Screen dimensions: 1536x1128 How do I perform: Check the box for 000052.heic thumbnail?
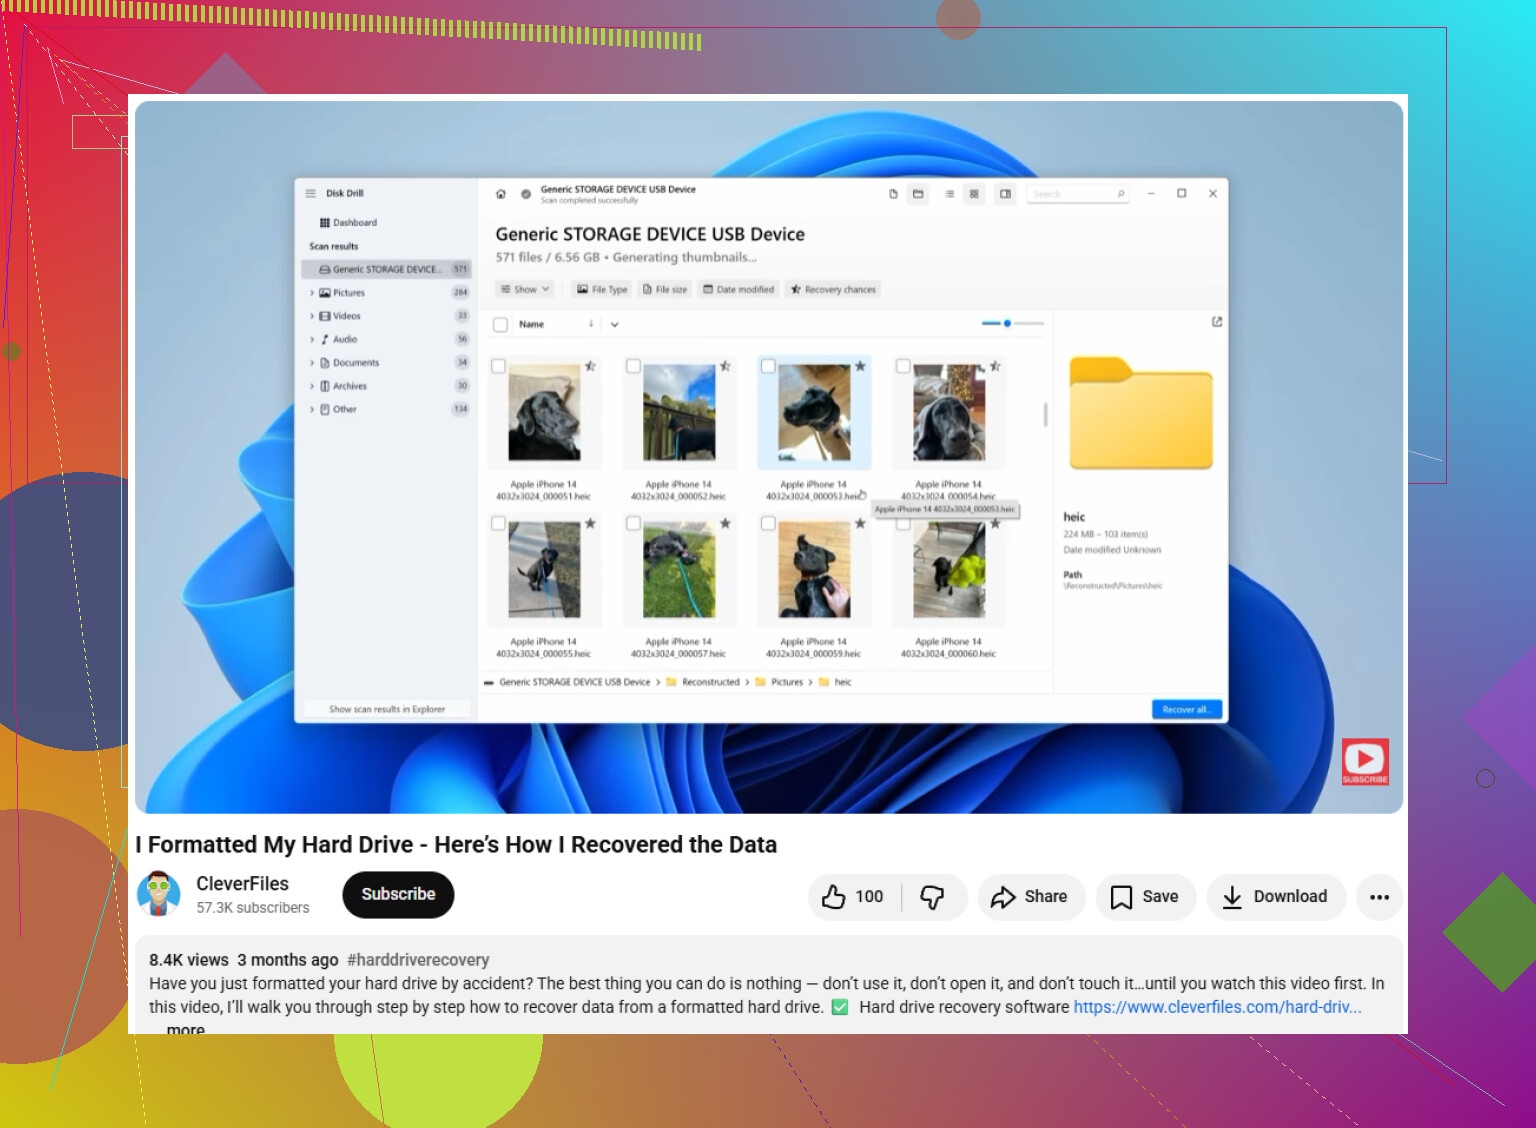(633, 366)
